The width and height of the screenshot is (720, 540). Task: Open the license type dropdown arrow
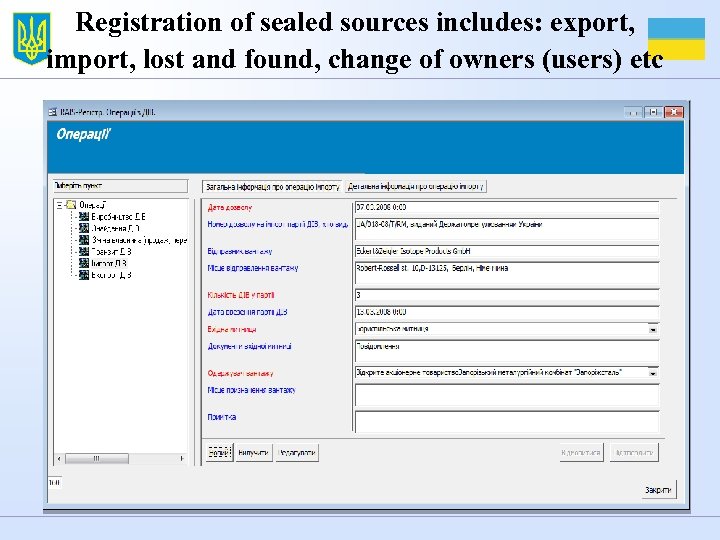click(652, 329)
